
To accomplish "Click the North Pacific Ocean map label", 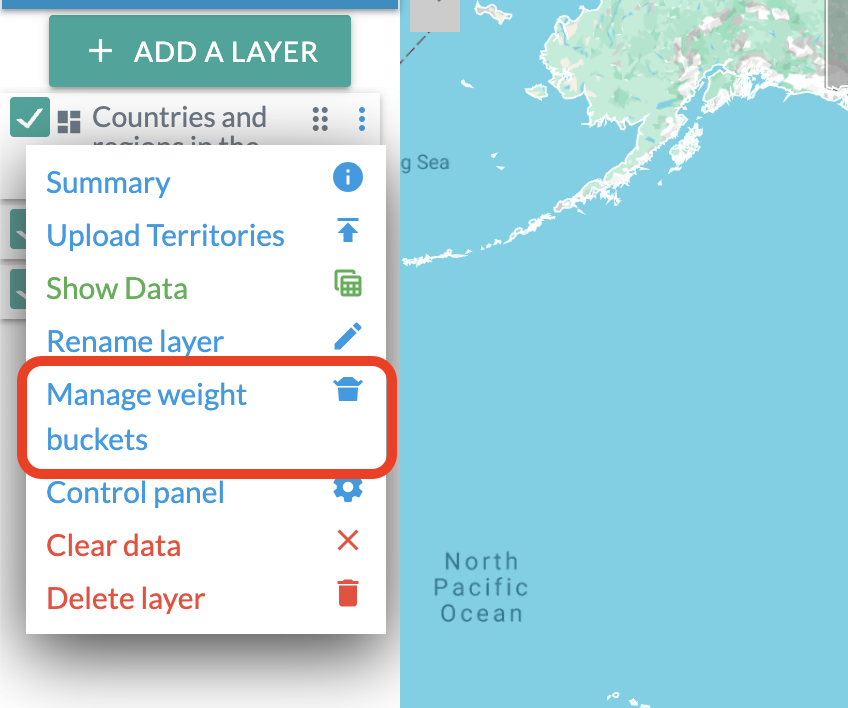I will tap(481, 587).
